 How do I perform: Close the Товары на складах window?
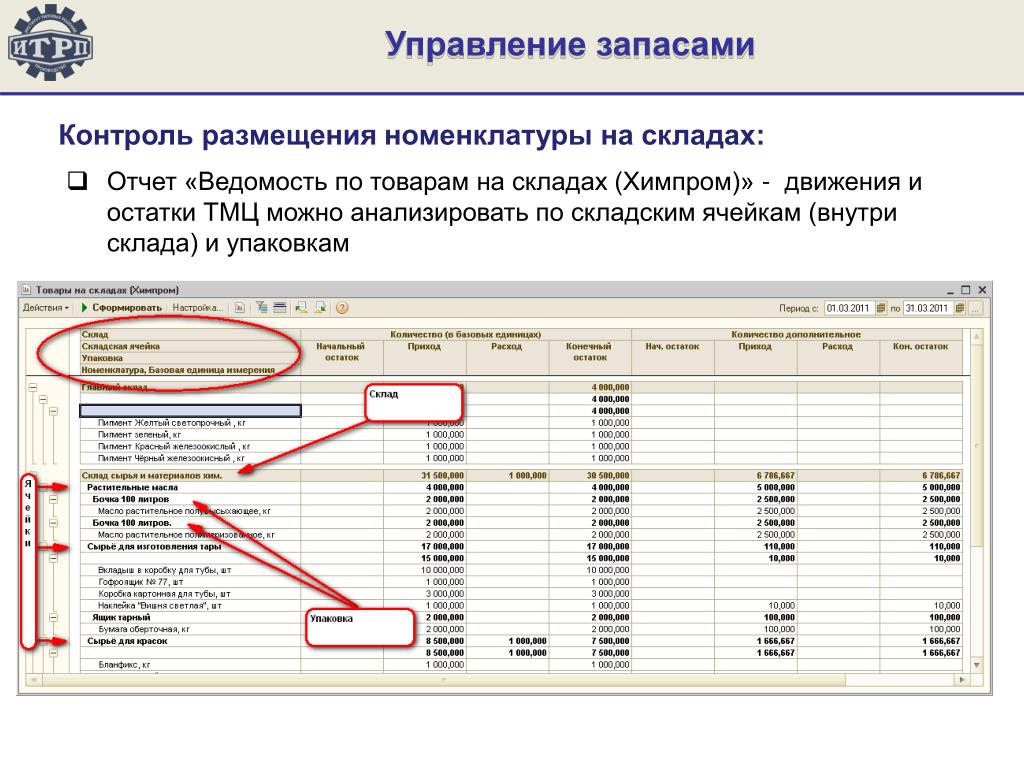click(x=982, y=290)
